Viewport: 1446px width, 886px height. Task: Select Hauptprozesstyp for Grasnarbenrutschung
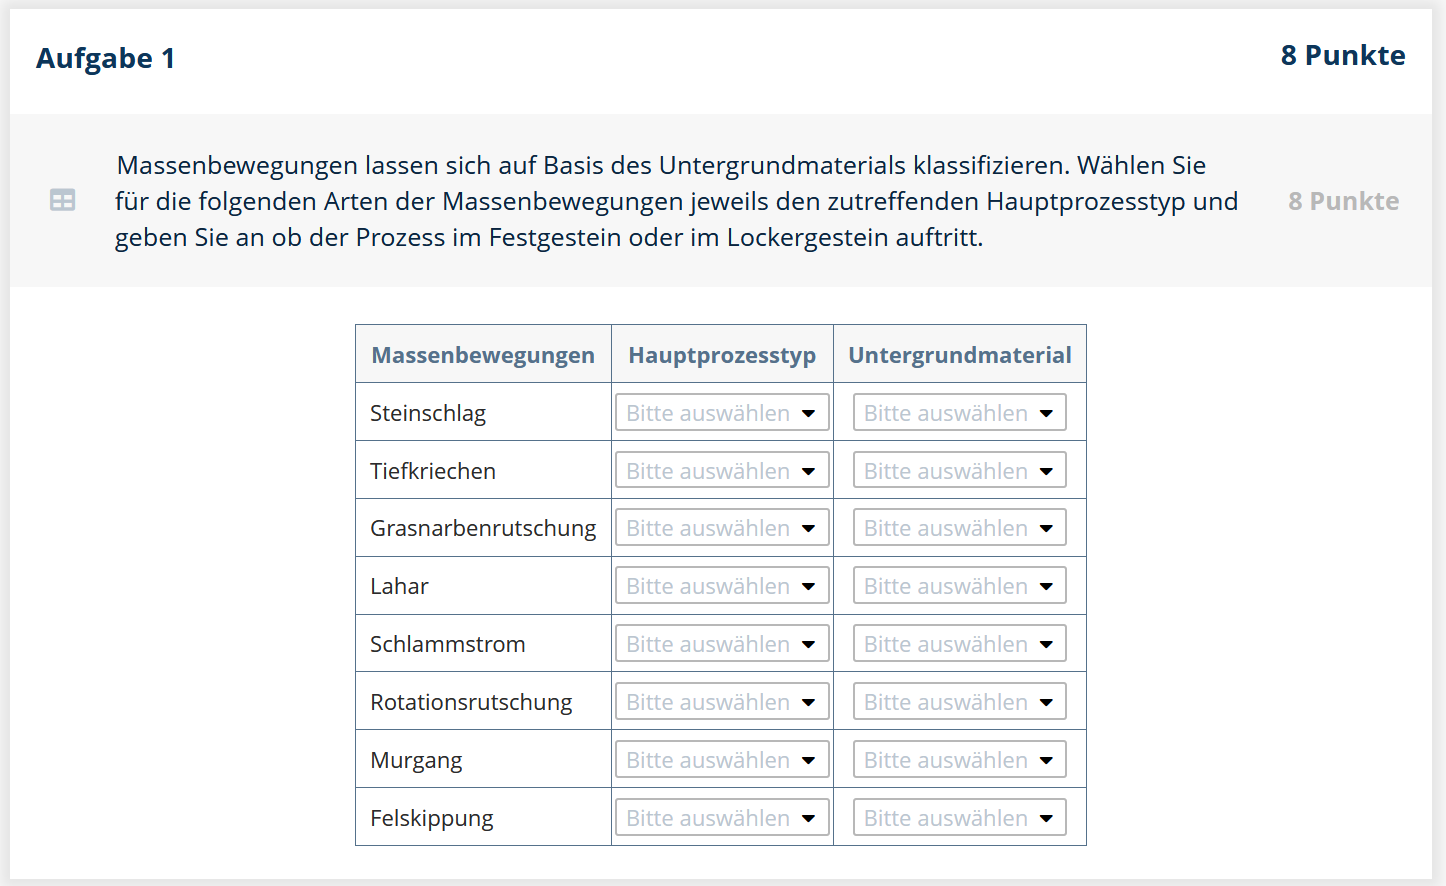coord(722,528)
